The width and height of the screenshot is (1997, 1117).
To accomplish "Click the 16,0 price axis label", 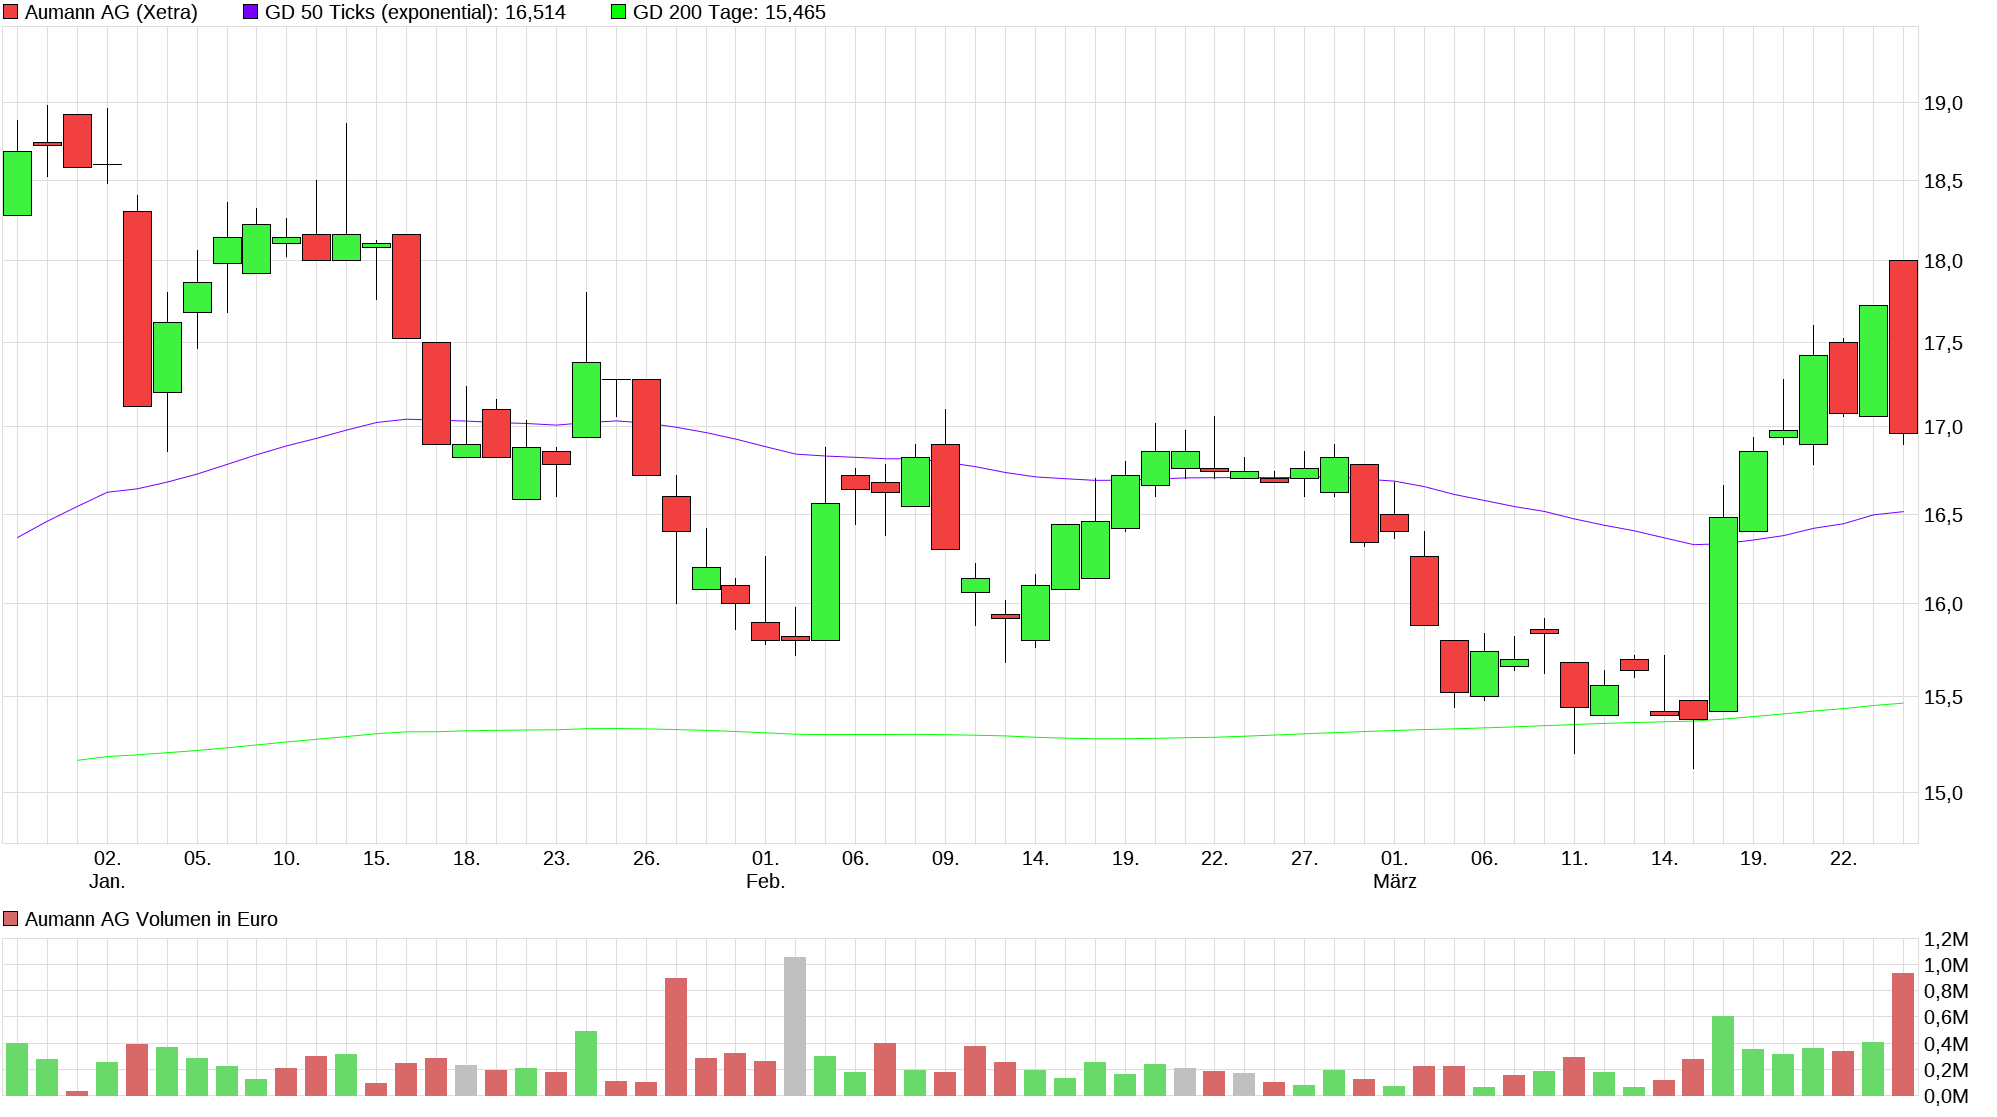I will (1943, 604).
